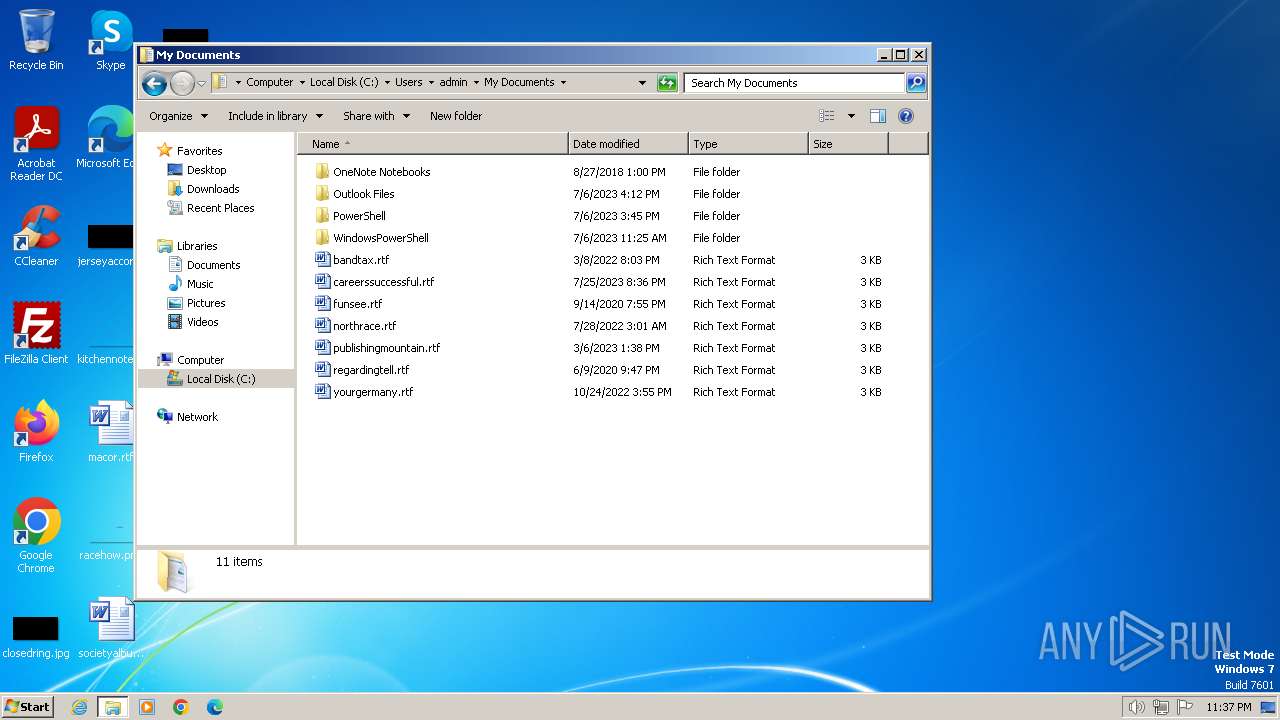This screenshot has height=720, width=1280.
Task: Expand the arrow after Users in address bar
Action: point(431,83)
